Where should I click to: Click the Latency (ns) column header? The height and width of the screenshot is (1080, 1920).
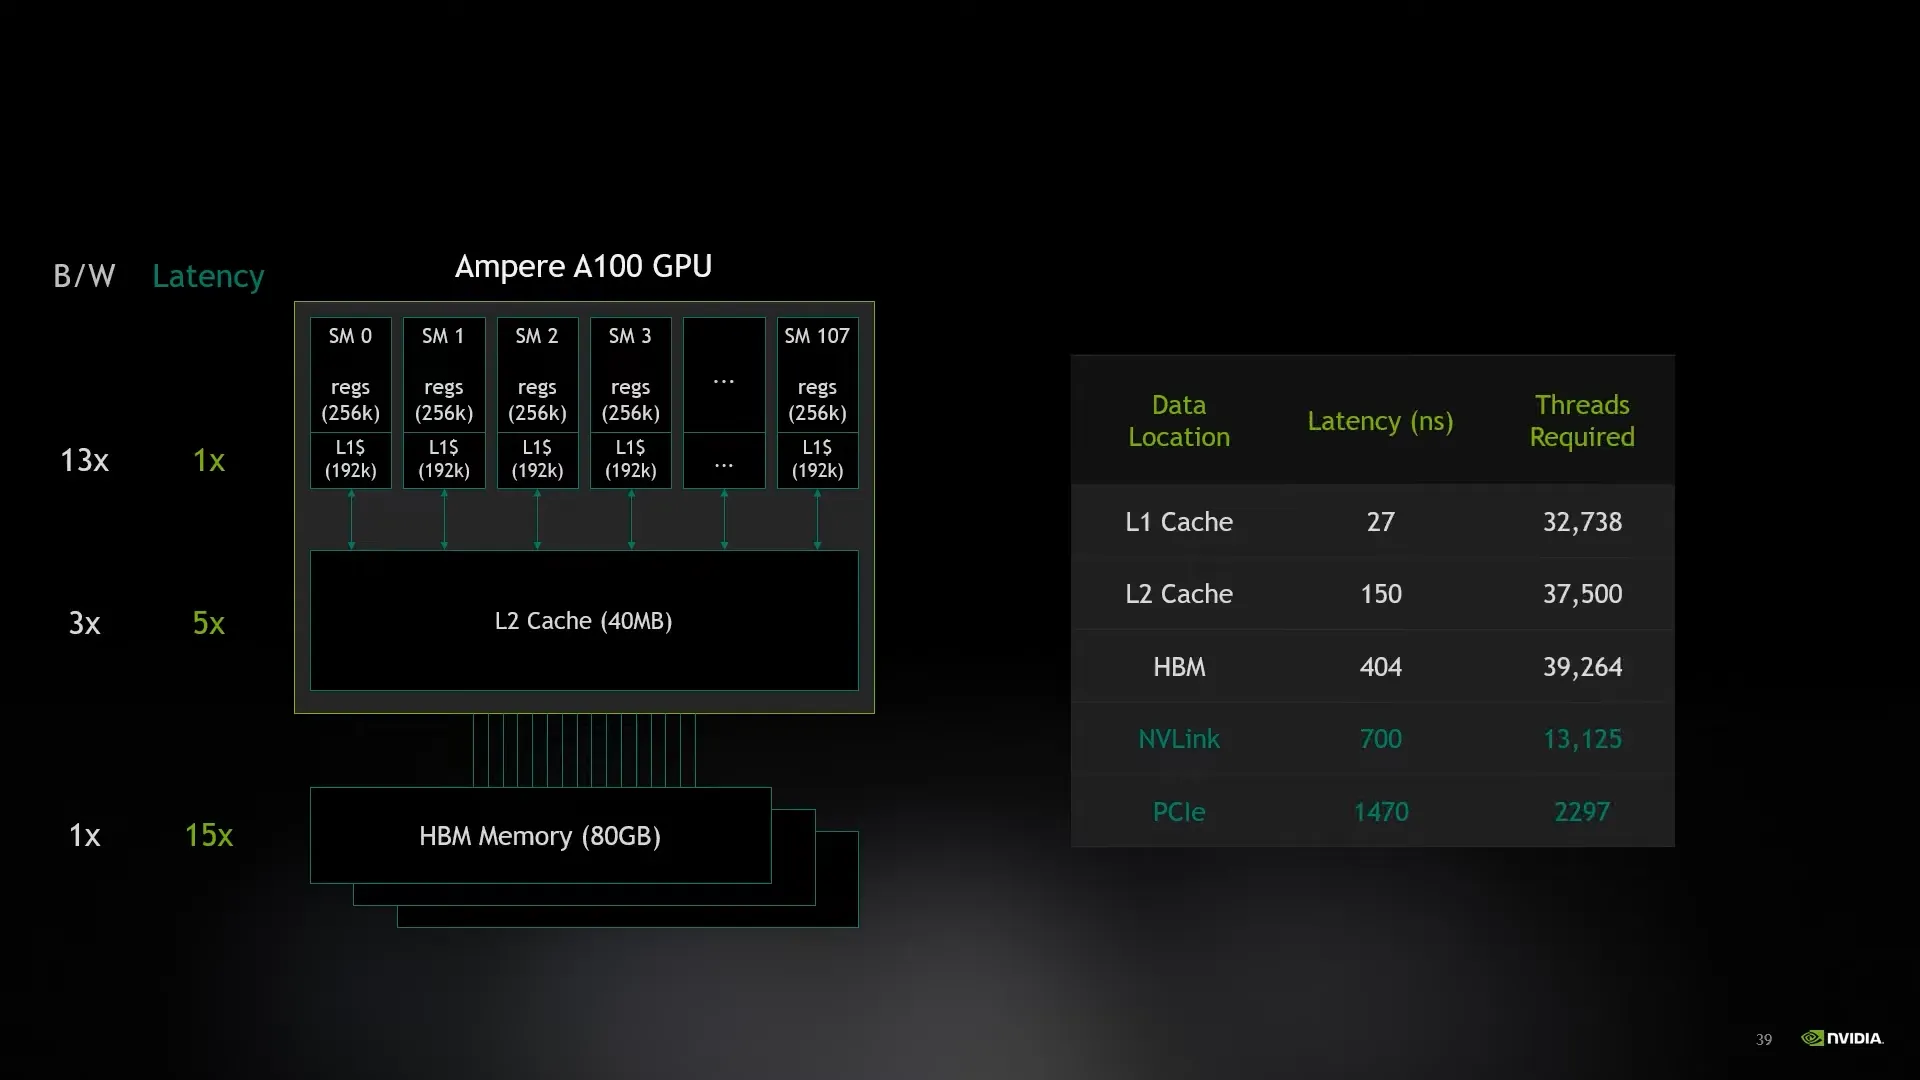(x=1380, y=421)
